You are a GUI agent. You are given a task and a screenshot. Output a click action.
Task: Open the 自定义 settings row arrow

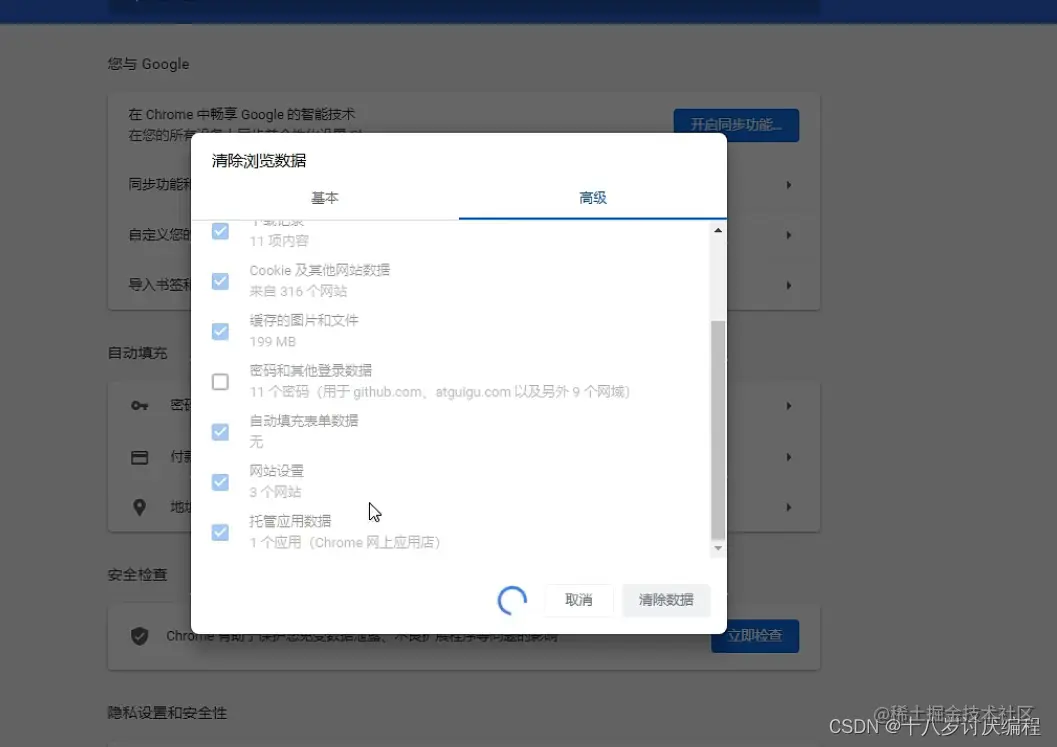point(788,234)
